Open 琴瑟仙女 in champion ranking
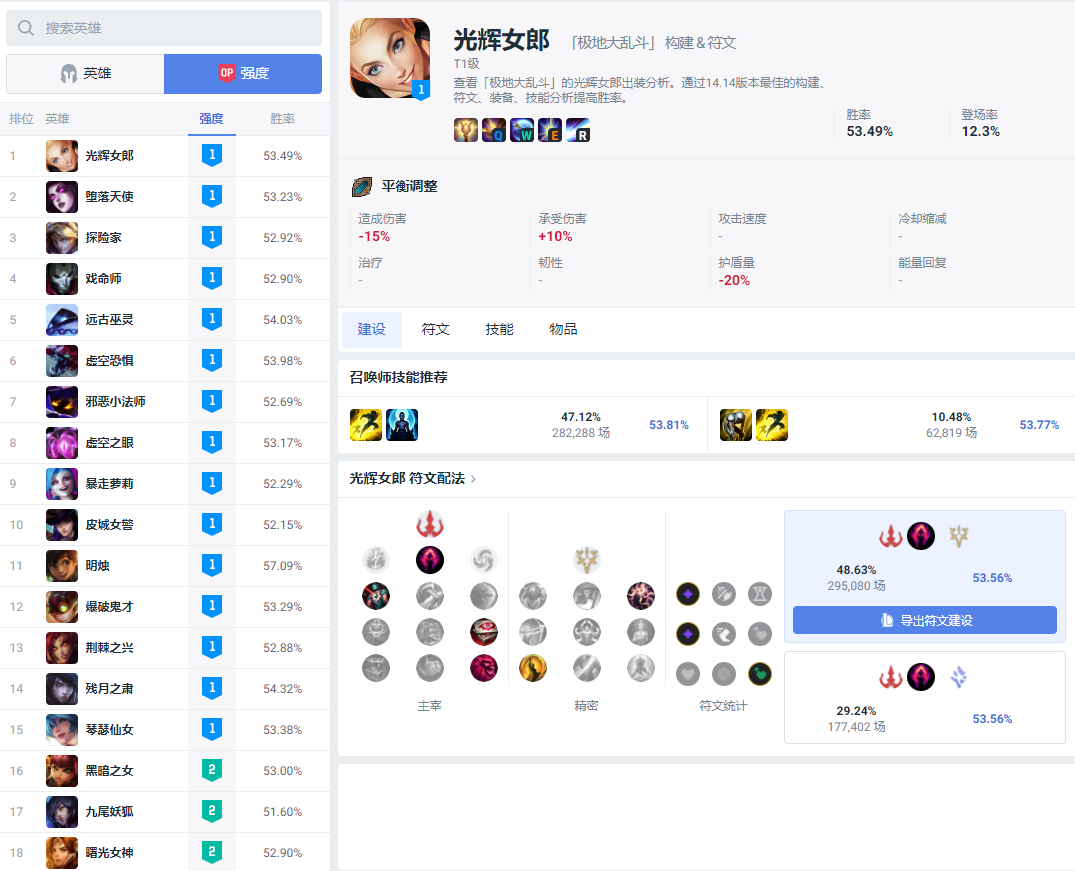The image size is (1075, 871). [165, 730]
